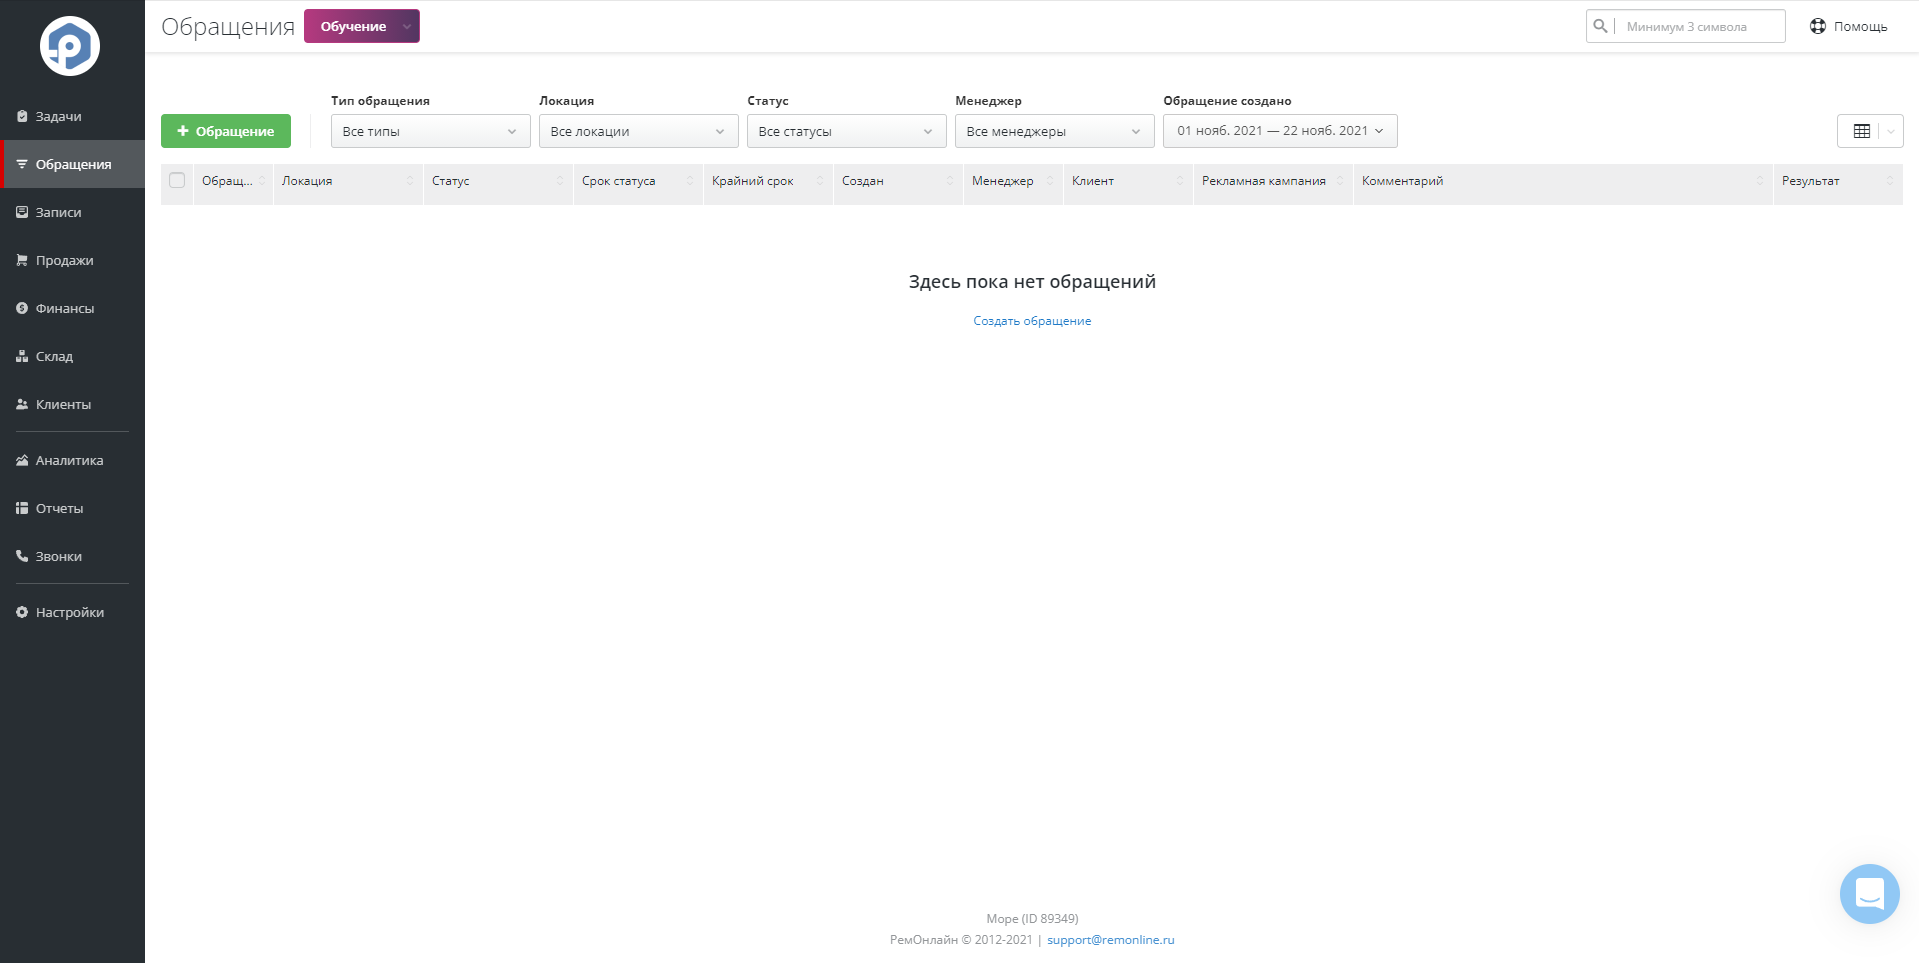Viewport: 1919px width, 963px height.
Task: Click the Записи calendar icon
Action: (x=22, y=212)
